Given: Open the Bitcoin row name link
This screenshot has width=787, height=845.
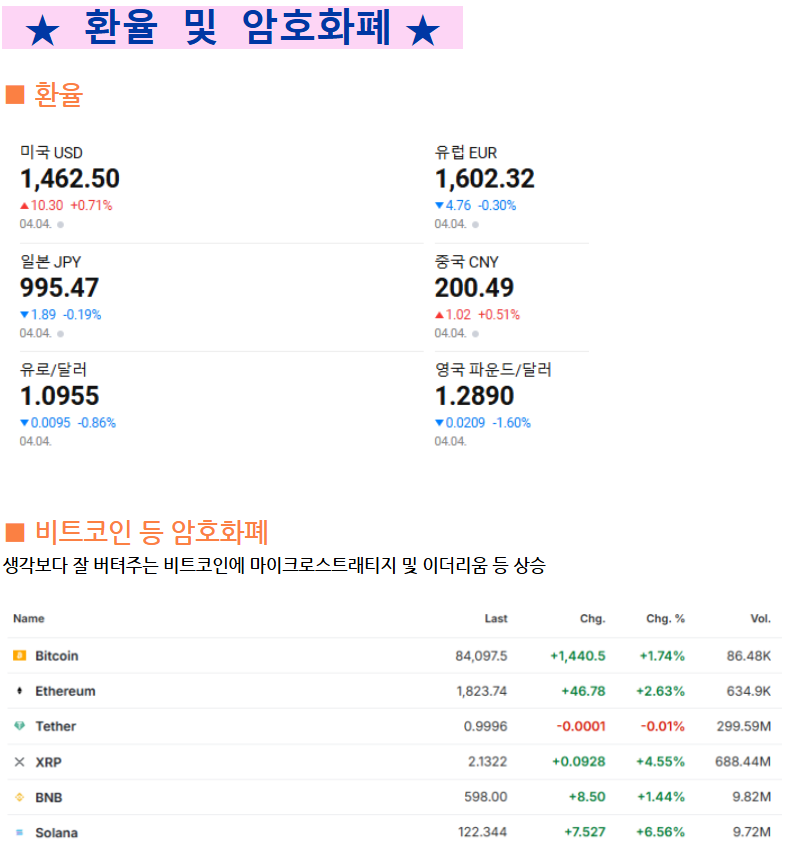Looking at the screenshot, I should coord(57,656).
